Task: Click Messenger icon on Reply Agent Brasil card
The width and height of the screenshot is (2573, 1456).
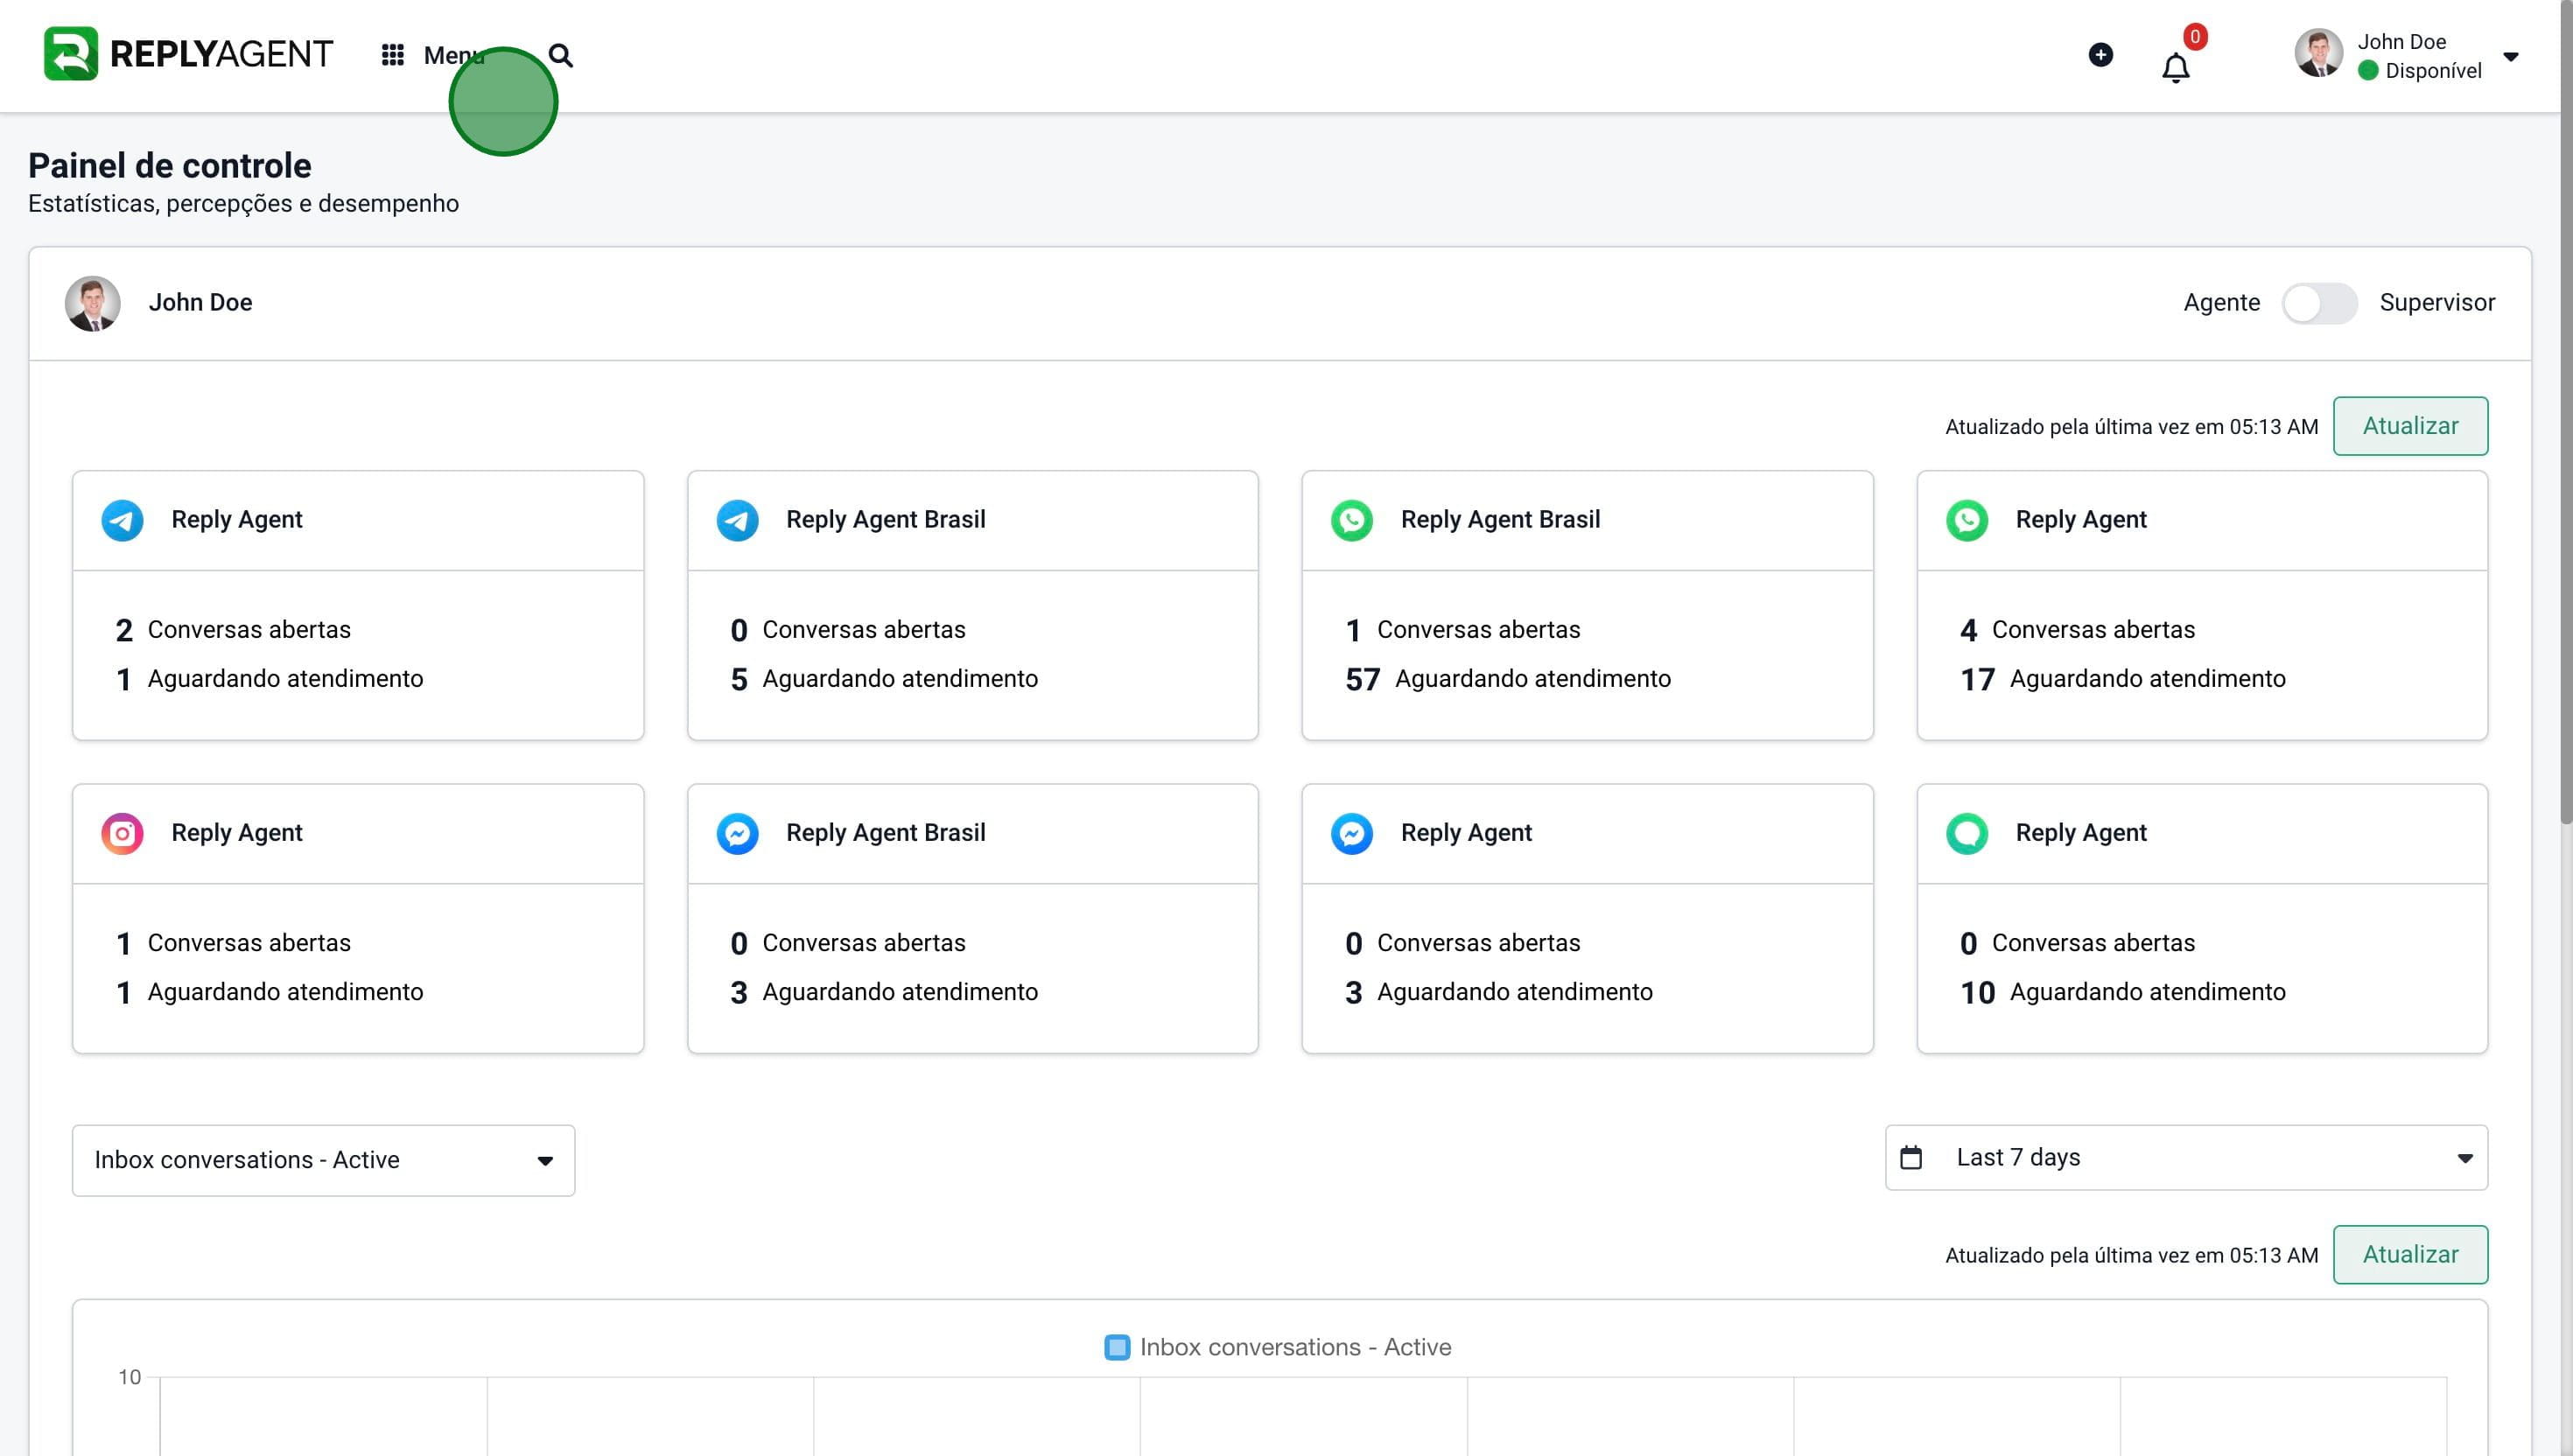Action: coord(737,833)
